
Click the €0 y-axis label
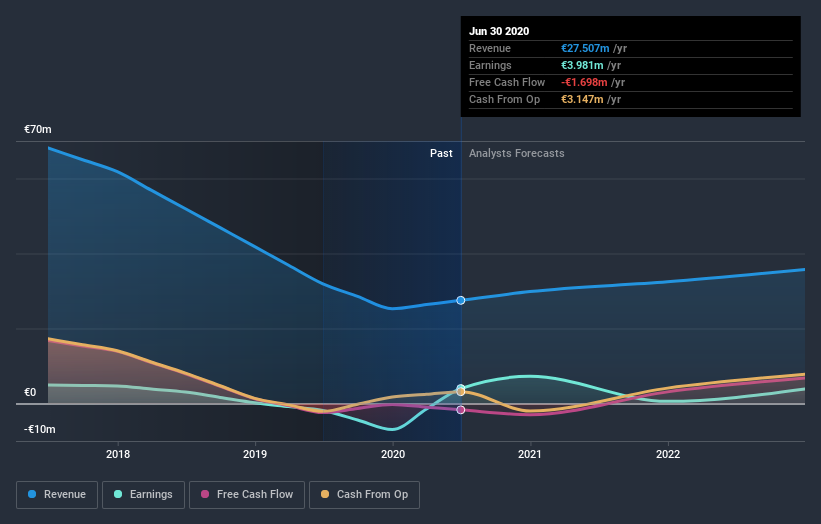tap(30, 392)
